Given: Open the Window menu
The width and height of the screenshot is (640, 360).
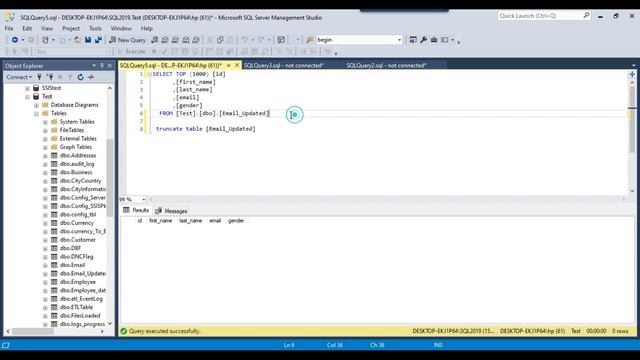Looking at the screenshot, I should point(121,29).
